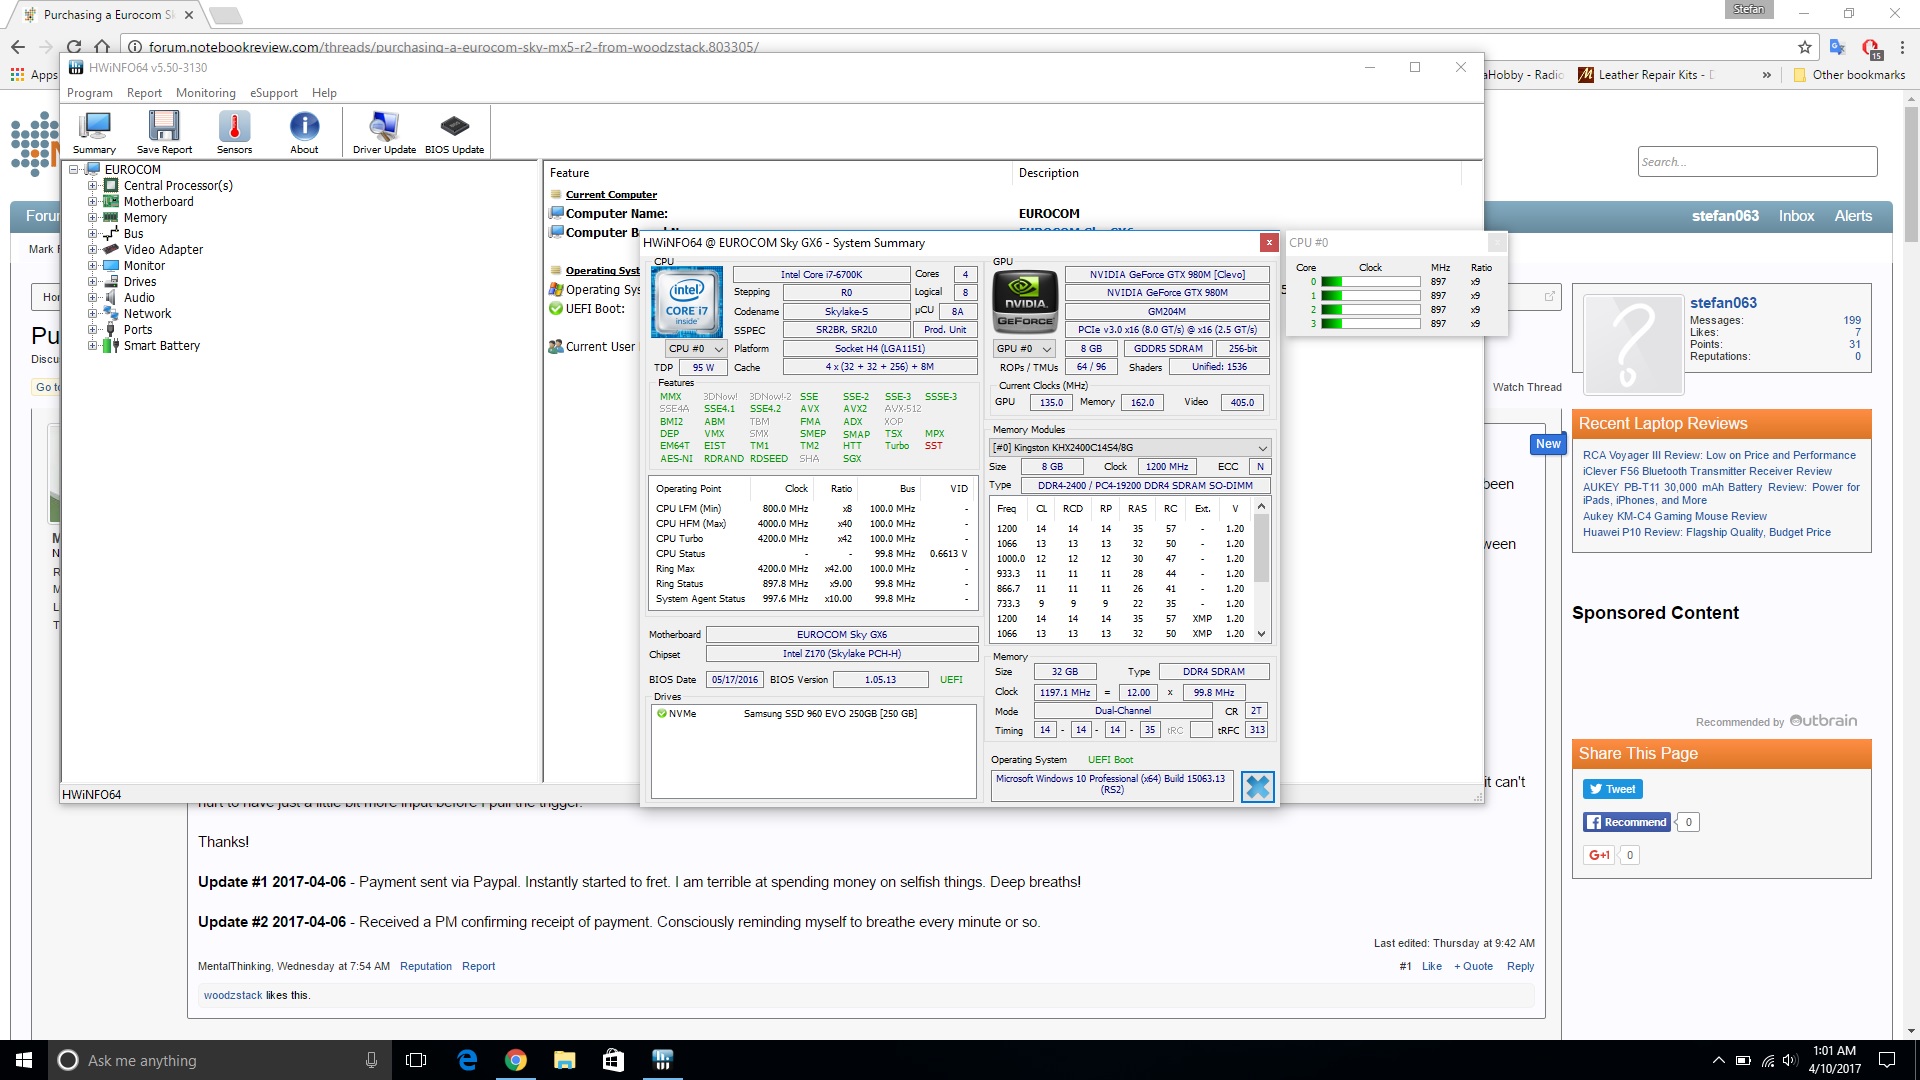Click the Like link on post #1
This screenshot has width=1920, height=1080.
tap(1432, 966)
